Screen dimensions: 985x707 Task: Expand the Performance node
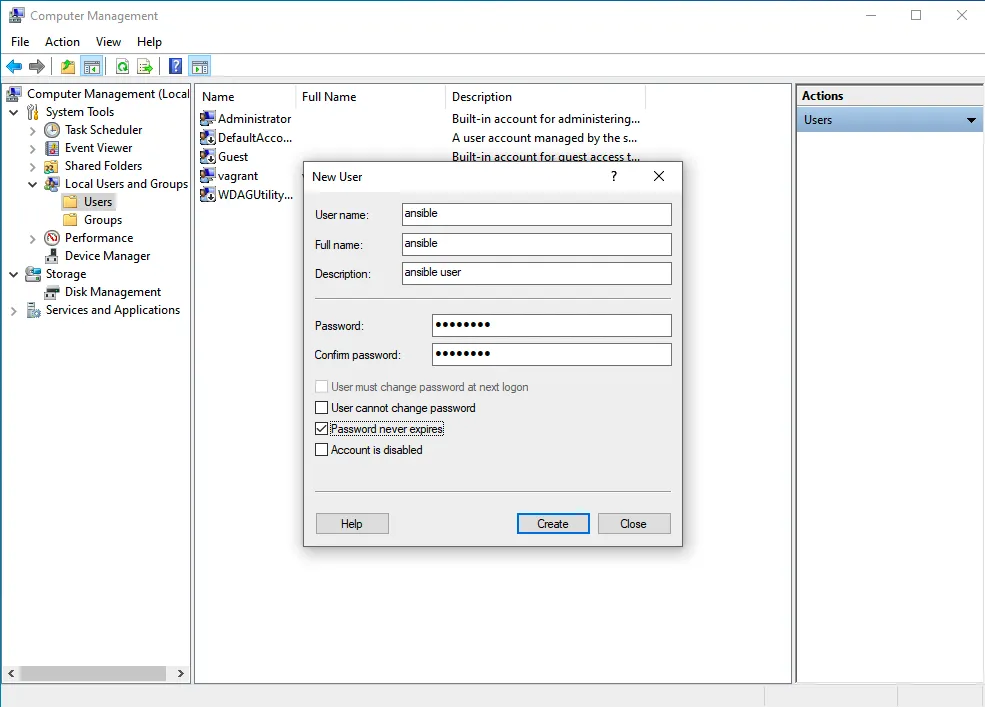33,239
